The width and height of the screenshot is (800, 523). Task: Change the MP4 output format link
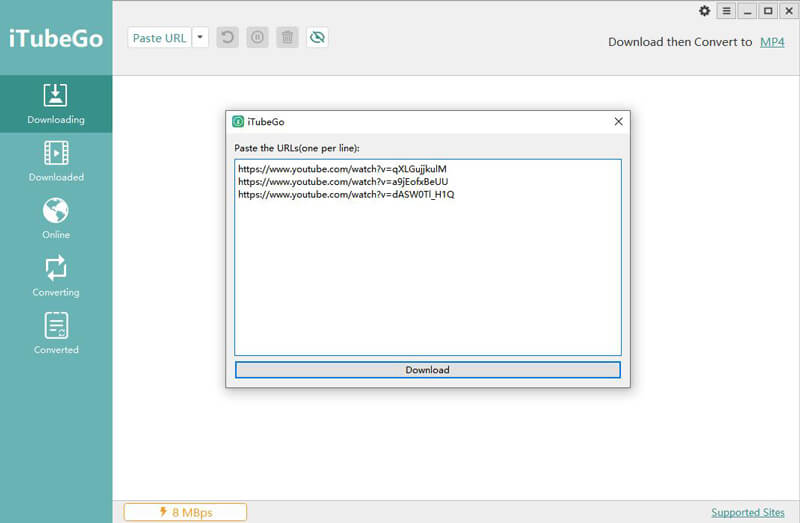tap(772, 42)
